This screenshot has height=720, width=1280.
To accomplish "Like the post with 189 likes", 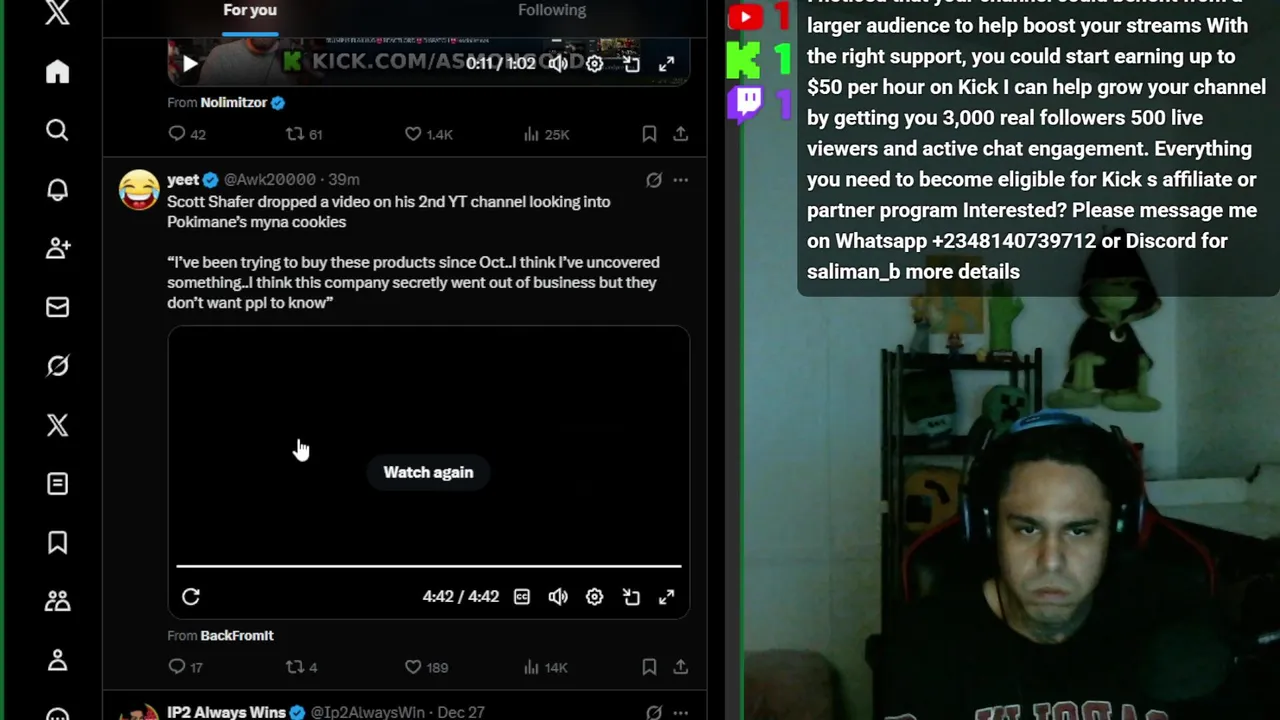I will click(x=426, y=667).
